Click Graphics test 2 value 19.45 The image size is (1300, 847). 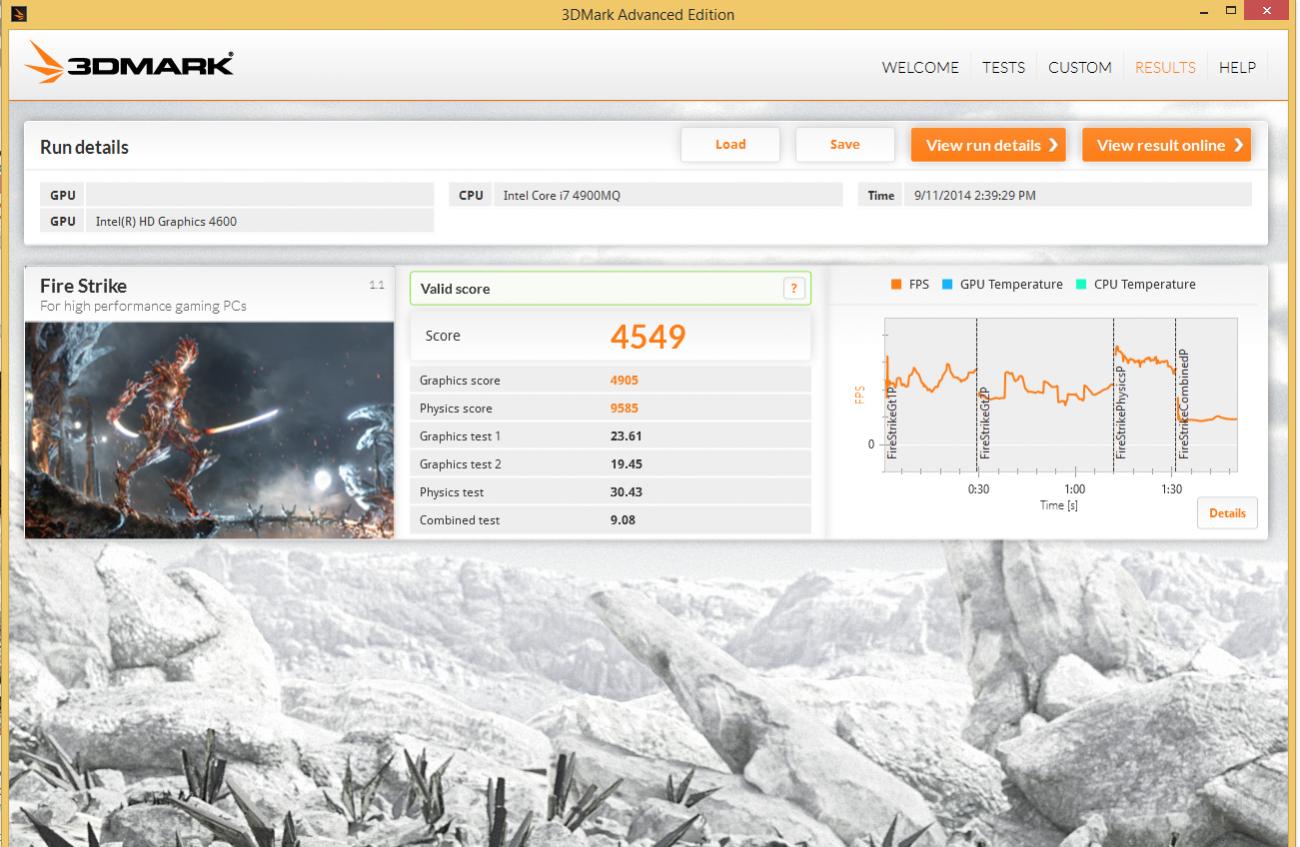pos(626,464)
